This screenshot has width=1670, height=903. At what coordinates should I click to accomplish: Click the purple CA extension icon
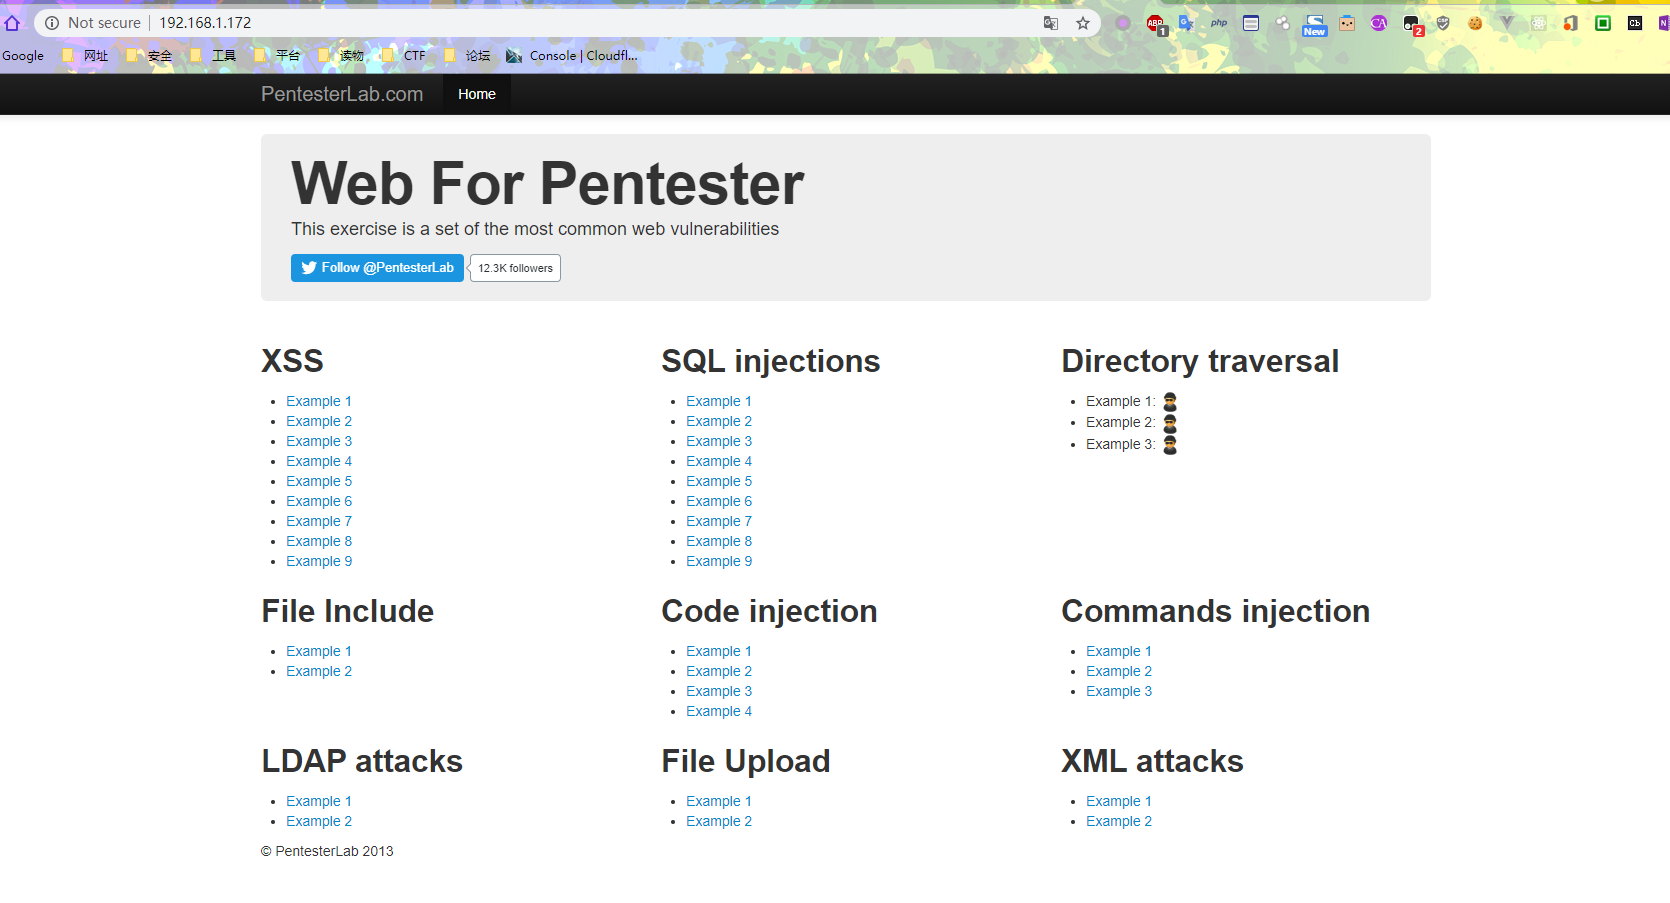click(x=1379, y=23)
